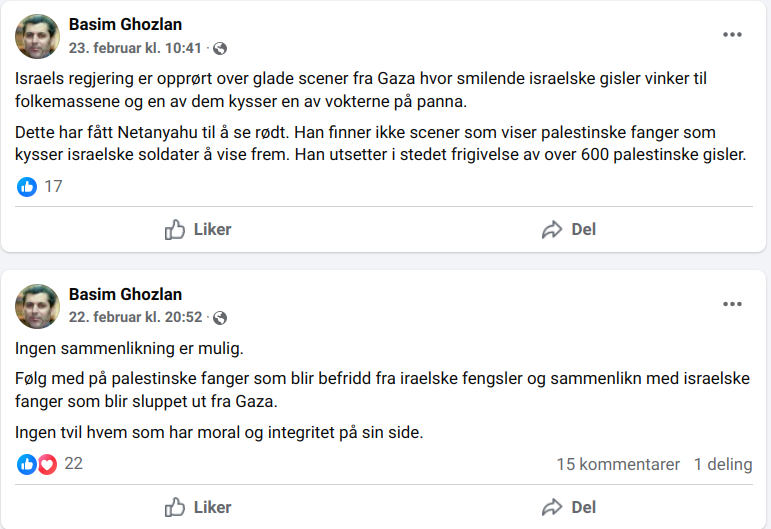771x529 pixels.
Task: Open Basim Ghozlan profile name link, second post
Action: tap(125, 295)
